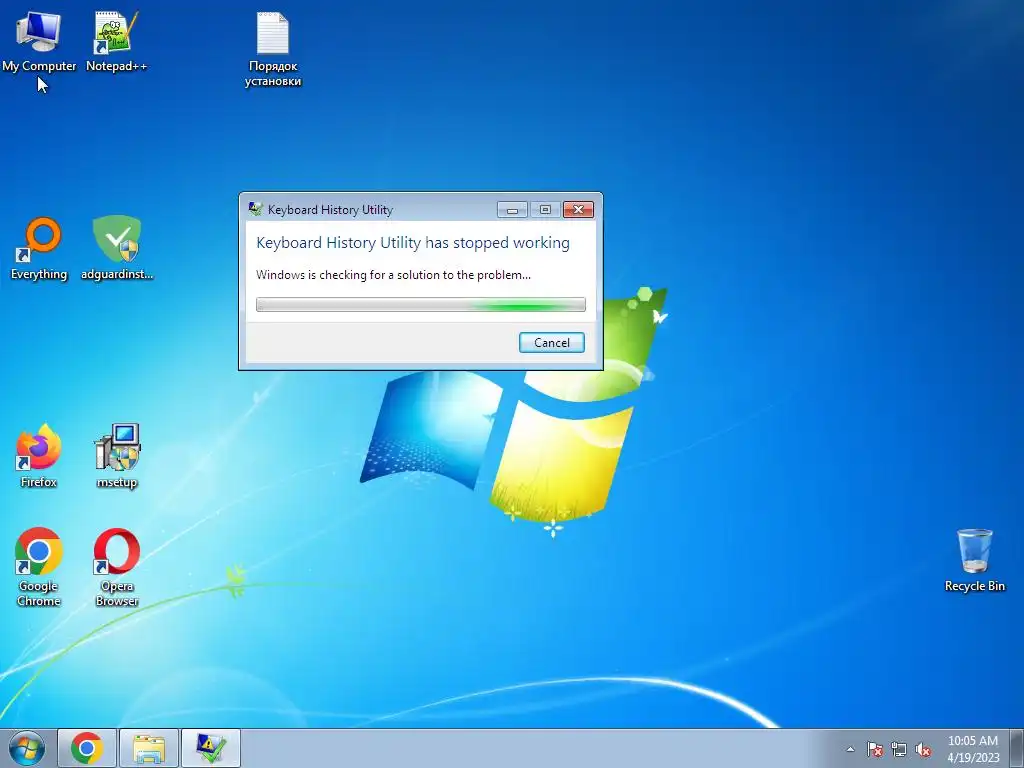Select the adguardinst installer icon

117,248
